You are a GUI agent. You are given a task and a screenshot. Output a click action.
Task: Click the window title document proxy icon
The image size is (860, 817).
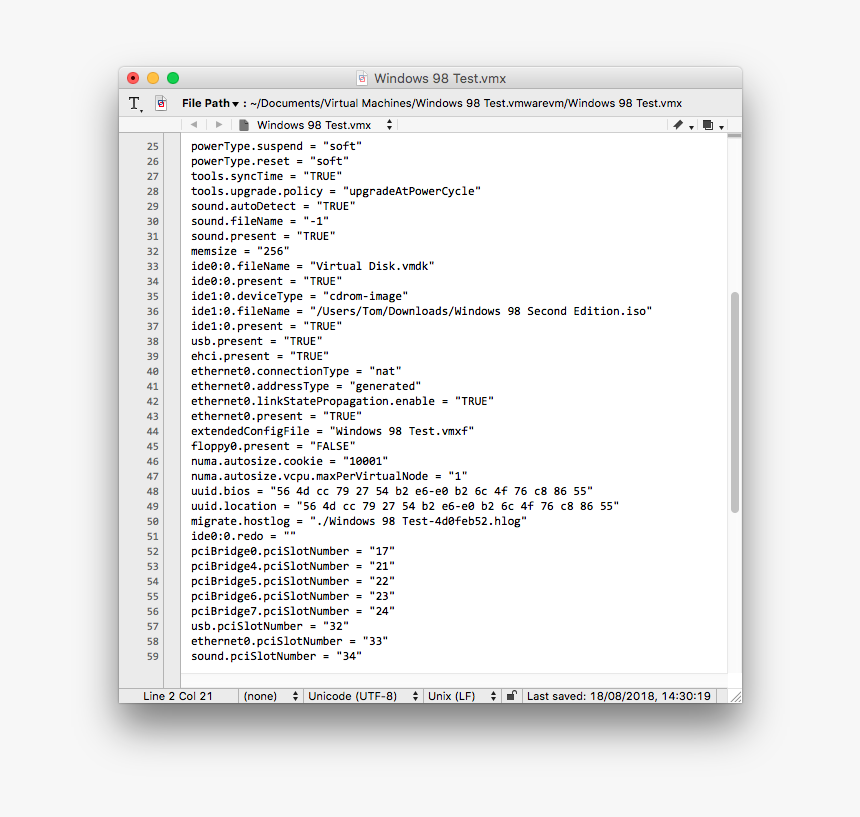[362, 78]
